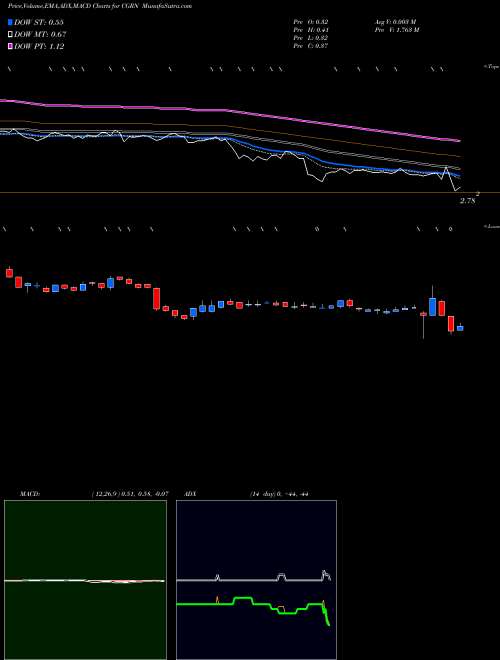Click the magenta DOW PT legend swatch
The width and height of the screenshot is (500, 660).
(11, 47)
